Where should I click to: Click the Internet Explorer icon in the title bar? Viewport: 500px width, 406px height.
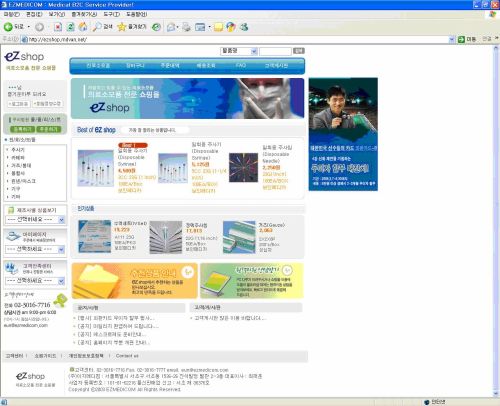[4, 5]
